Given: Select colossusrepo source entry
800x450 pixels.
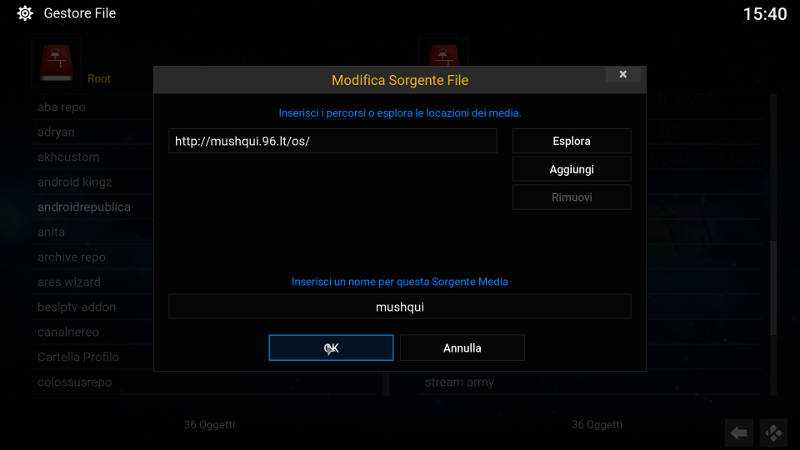Looking at the screenshot, I should click(x=74, y=382).
